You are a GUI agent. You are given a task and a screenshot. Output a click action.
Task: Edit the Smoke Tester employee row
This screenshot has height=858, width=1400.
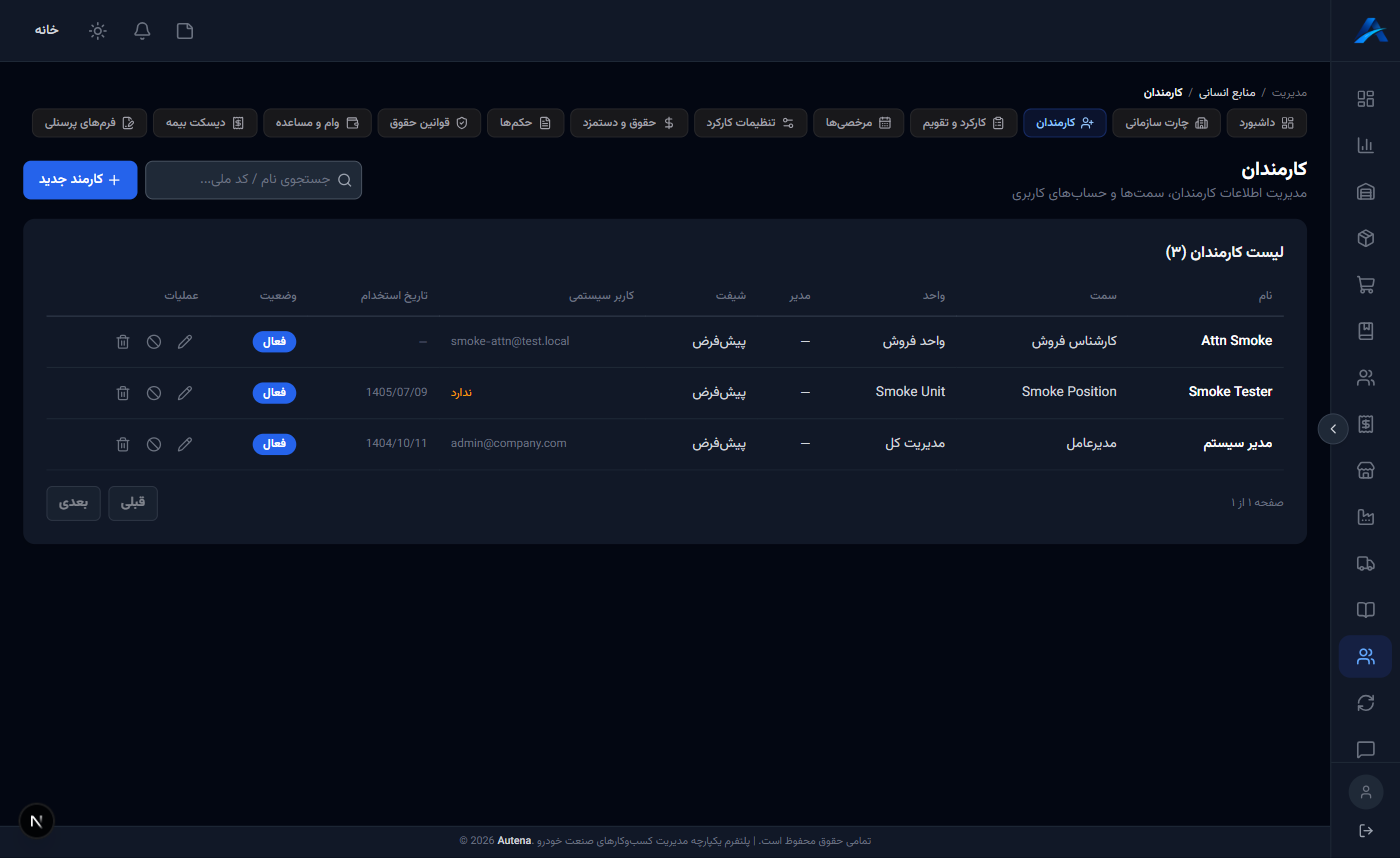pos(185,393)
